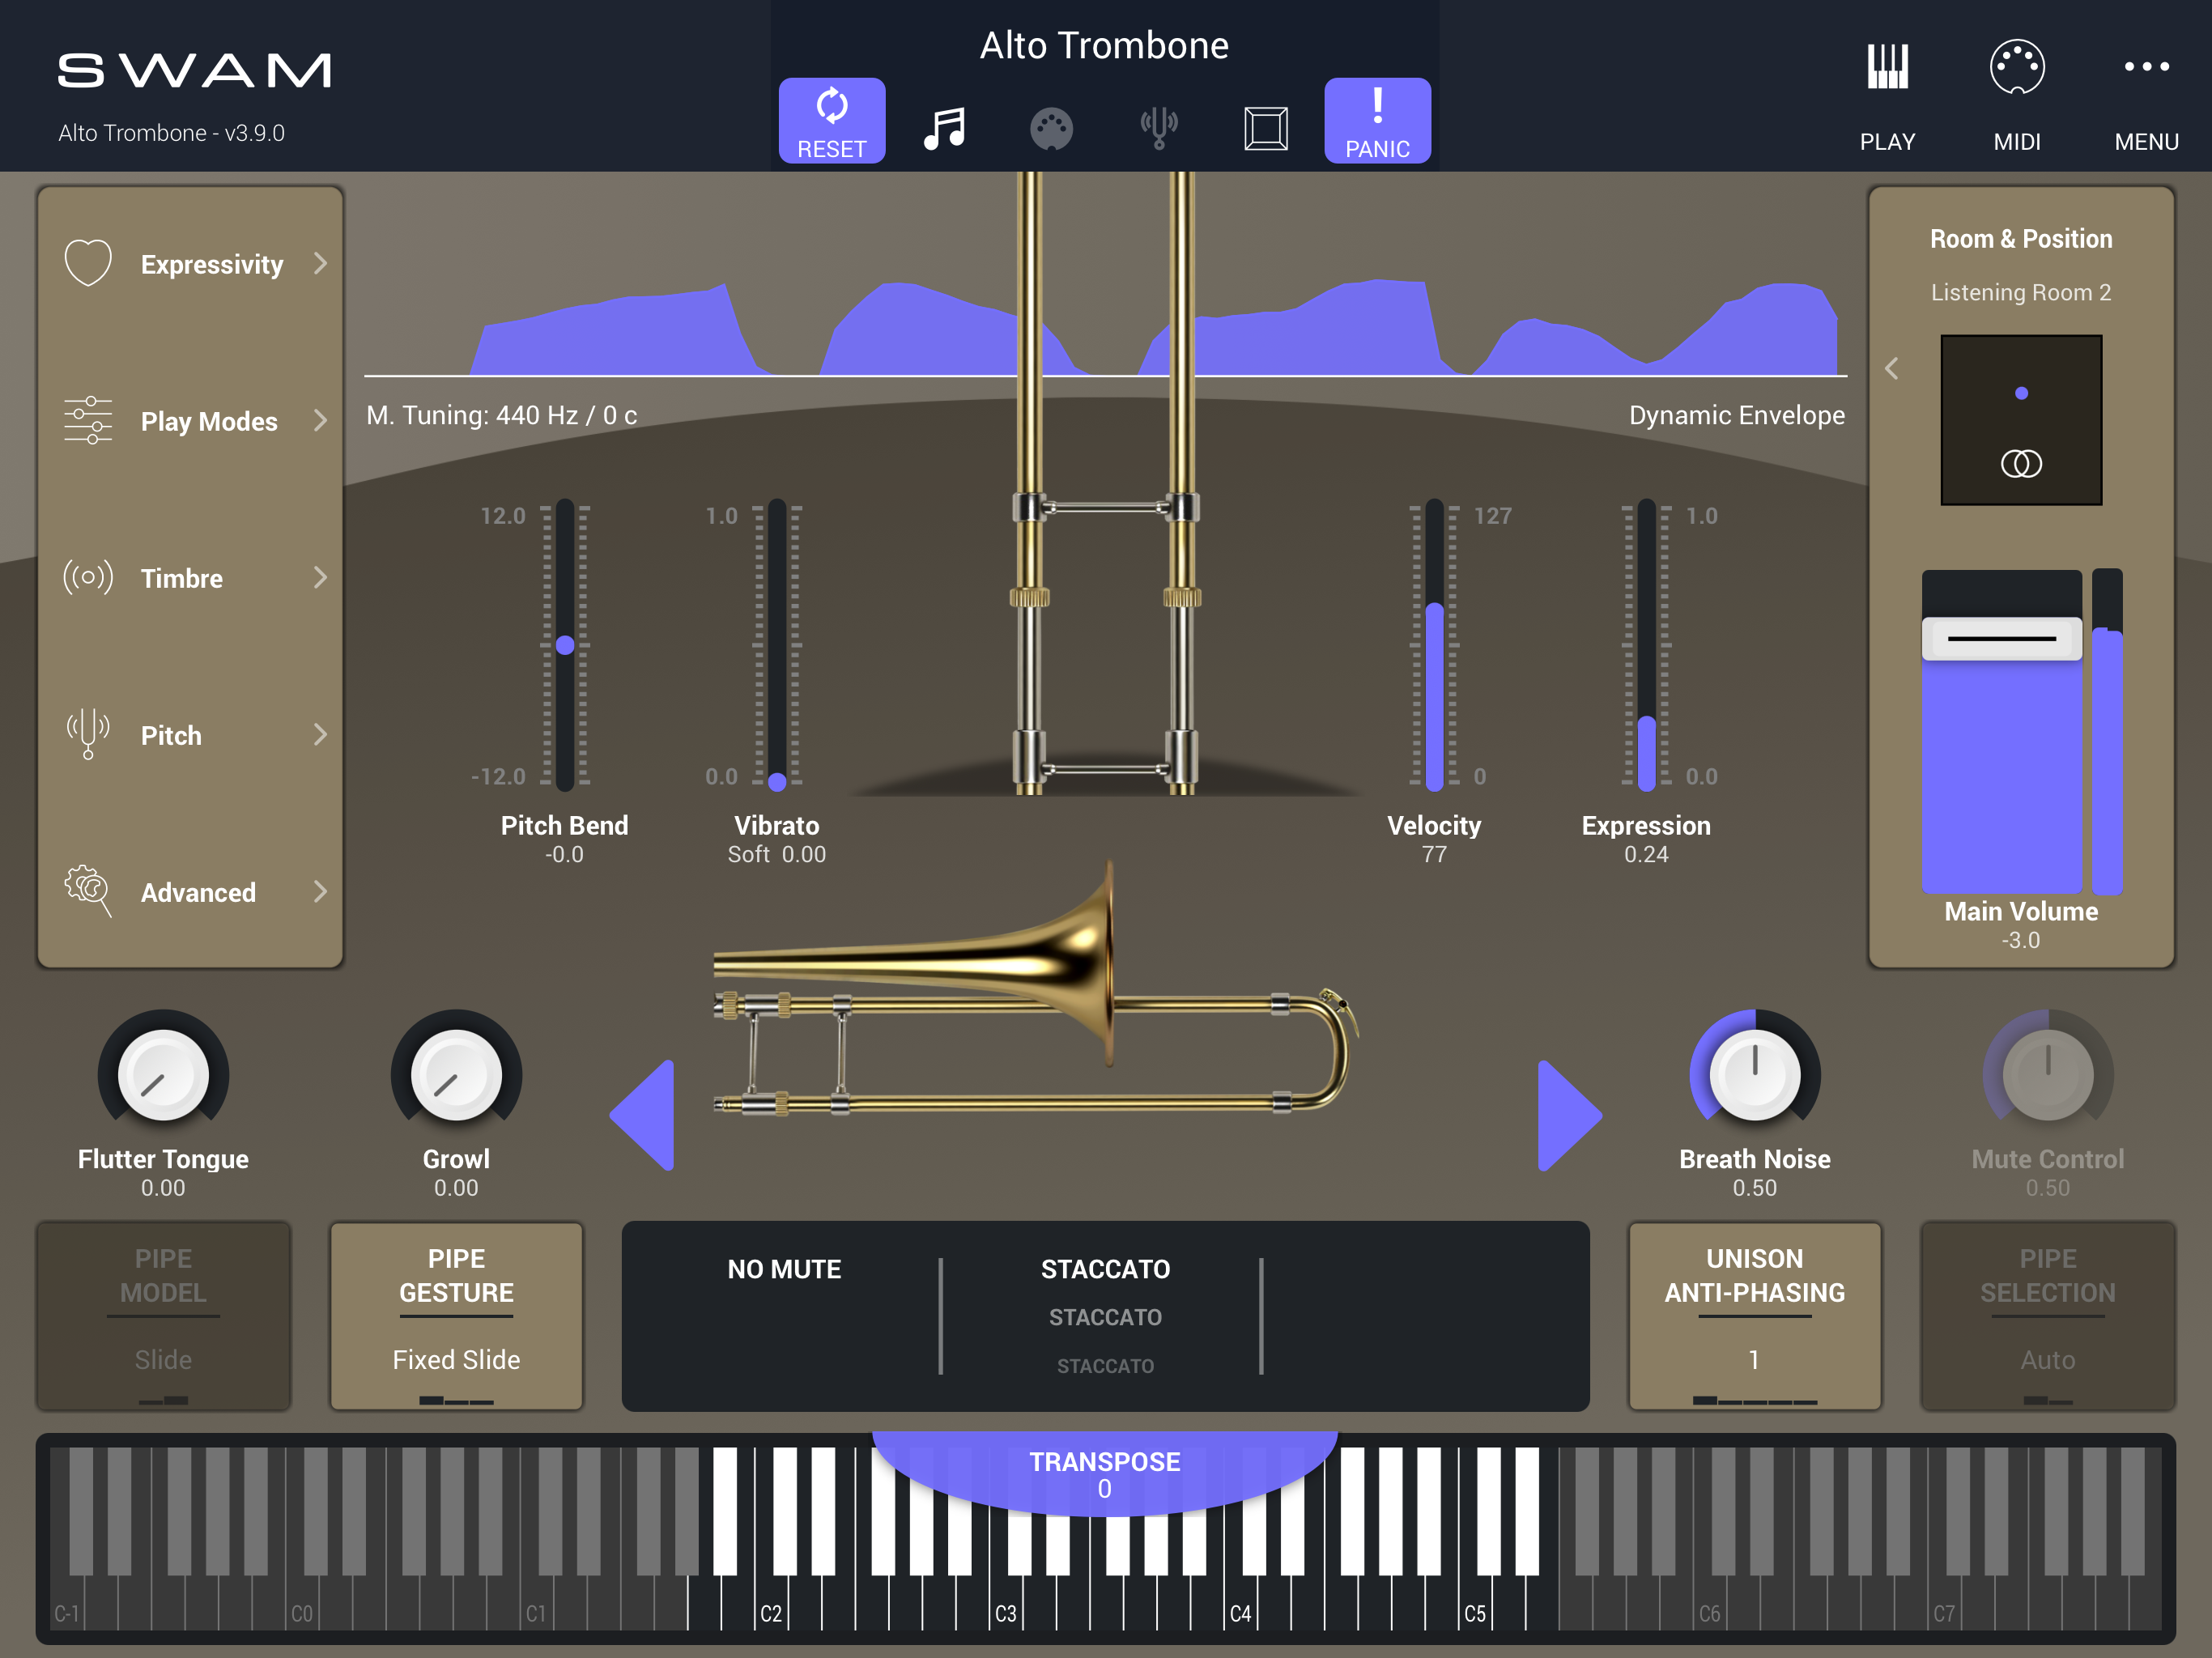The width and height of the screenshot is (2212, 1658).
Task: Expand the Expressivity chevron arrow
Action: 320,263
